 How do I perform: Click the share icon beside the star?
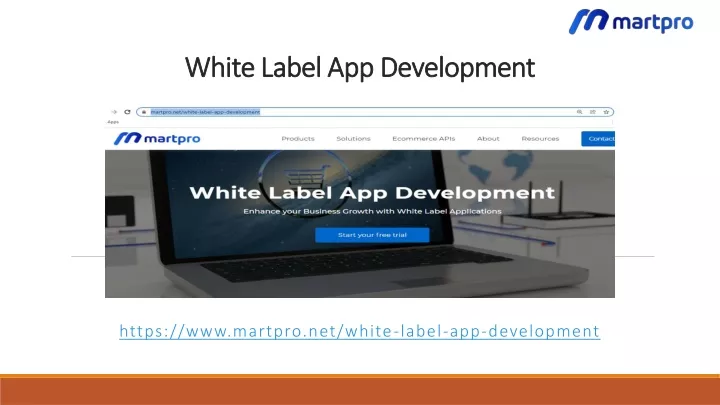click(x=593, y=112)
